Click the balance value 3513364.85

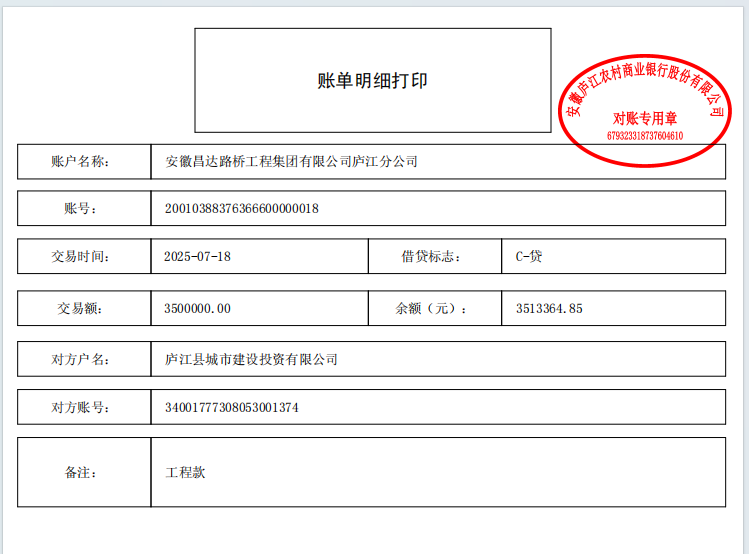pyautogui.click(x=549, y=308)
